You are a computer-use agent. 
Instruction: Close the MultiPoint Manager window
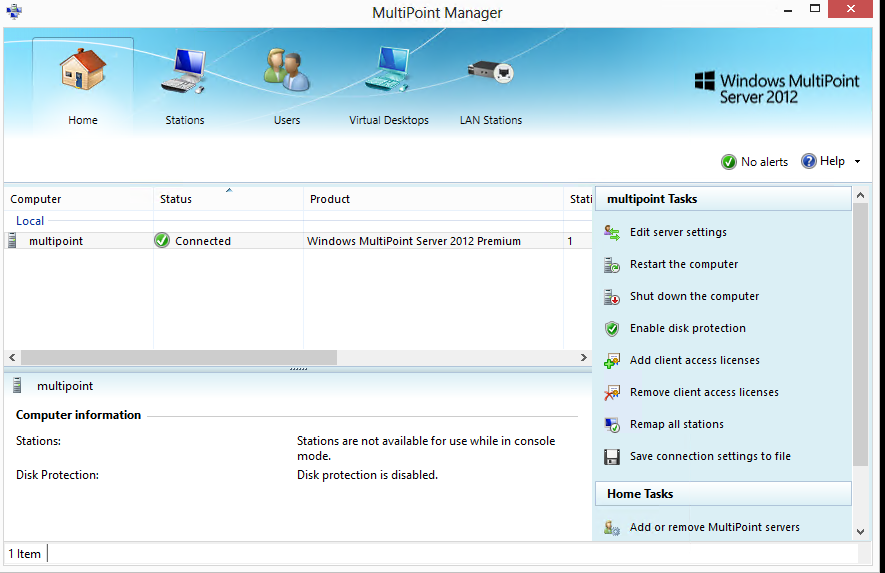851,9
